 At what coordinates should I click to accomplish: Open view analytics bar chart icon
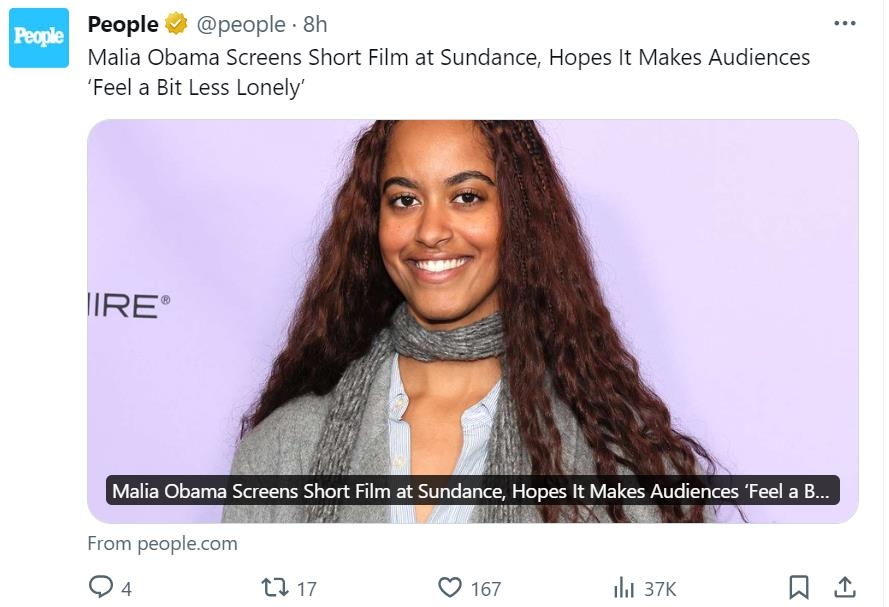(624, 587)
